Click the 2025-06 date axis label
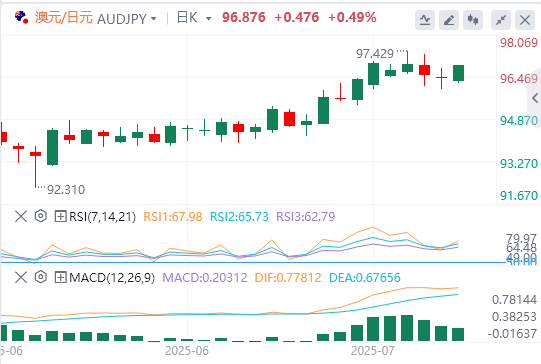This screenshot has height=364, width=541. click(x=187, y=351)
